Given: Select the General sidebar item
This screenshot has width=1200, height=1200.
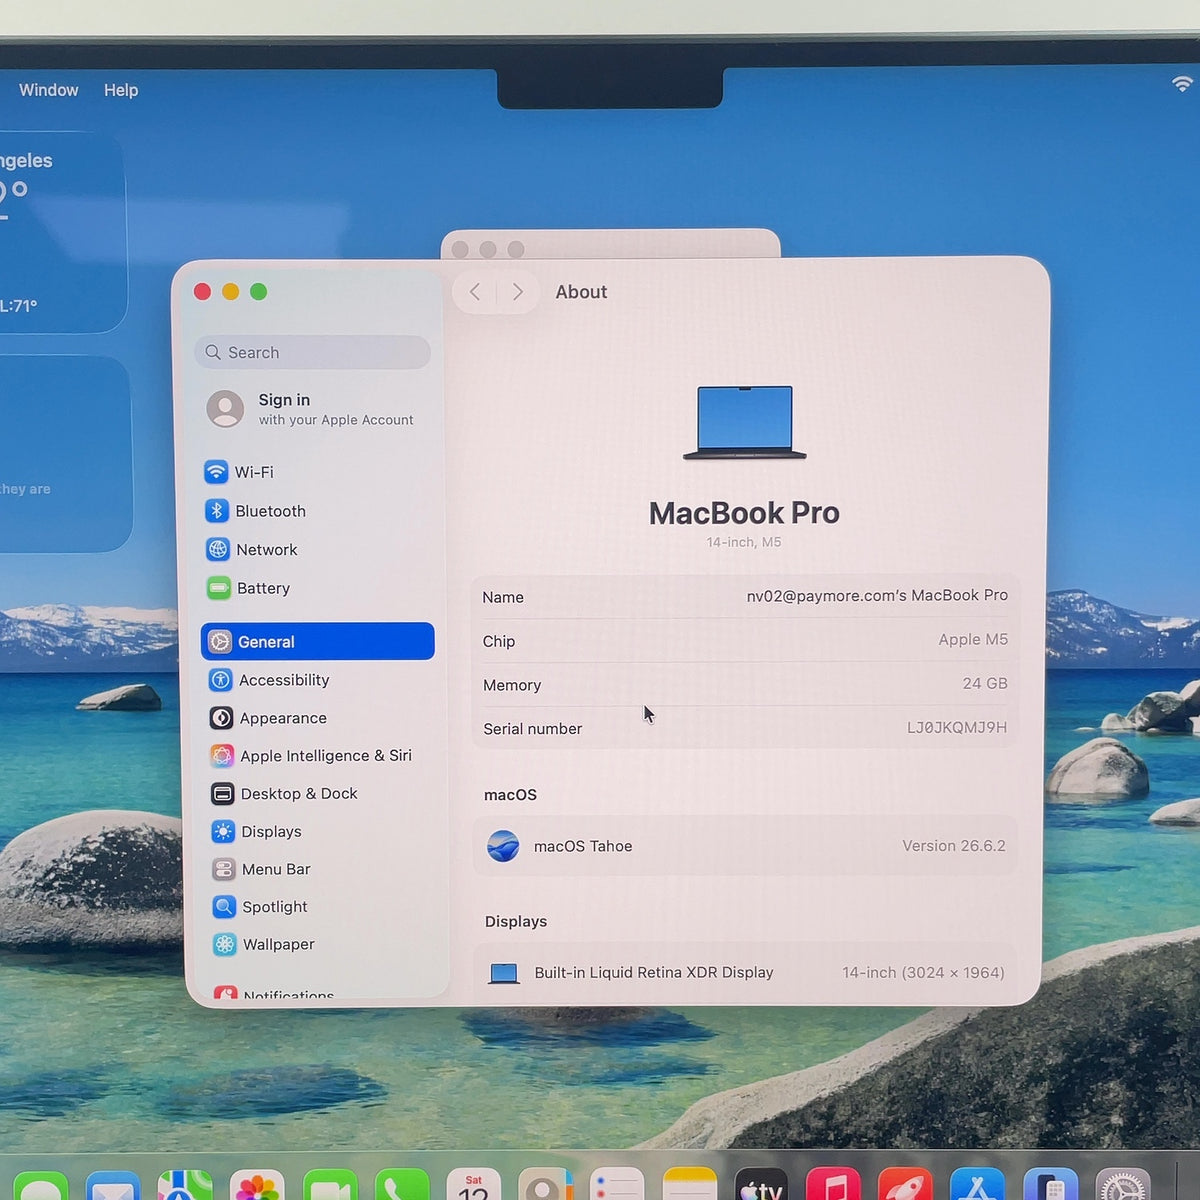Looking at the screenshot, I should [318, 641].
